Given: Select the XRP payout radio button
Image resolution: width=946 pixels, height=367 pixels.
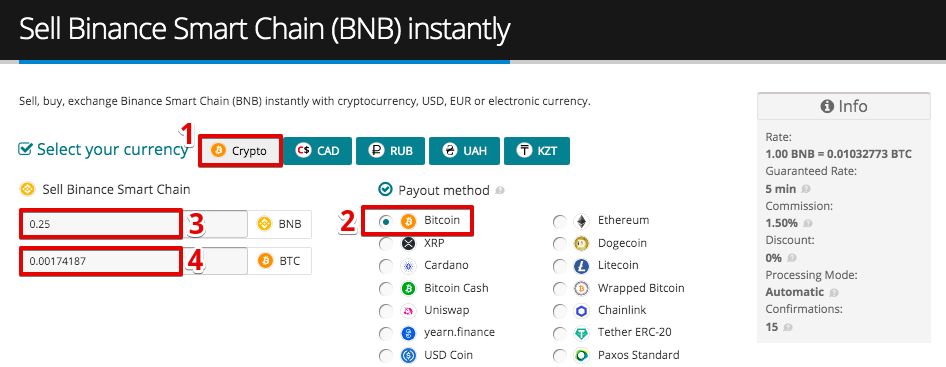Looking at the screenshot, I should [386, 244].
